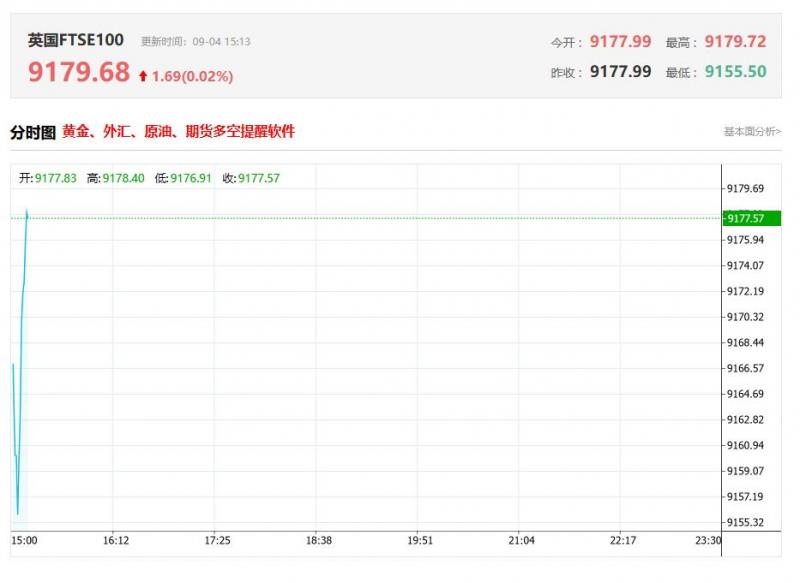Click the 9175.94 axis label
Screen dimensions: 800x583
pos(745,240)
